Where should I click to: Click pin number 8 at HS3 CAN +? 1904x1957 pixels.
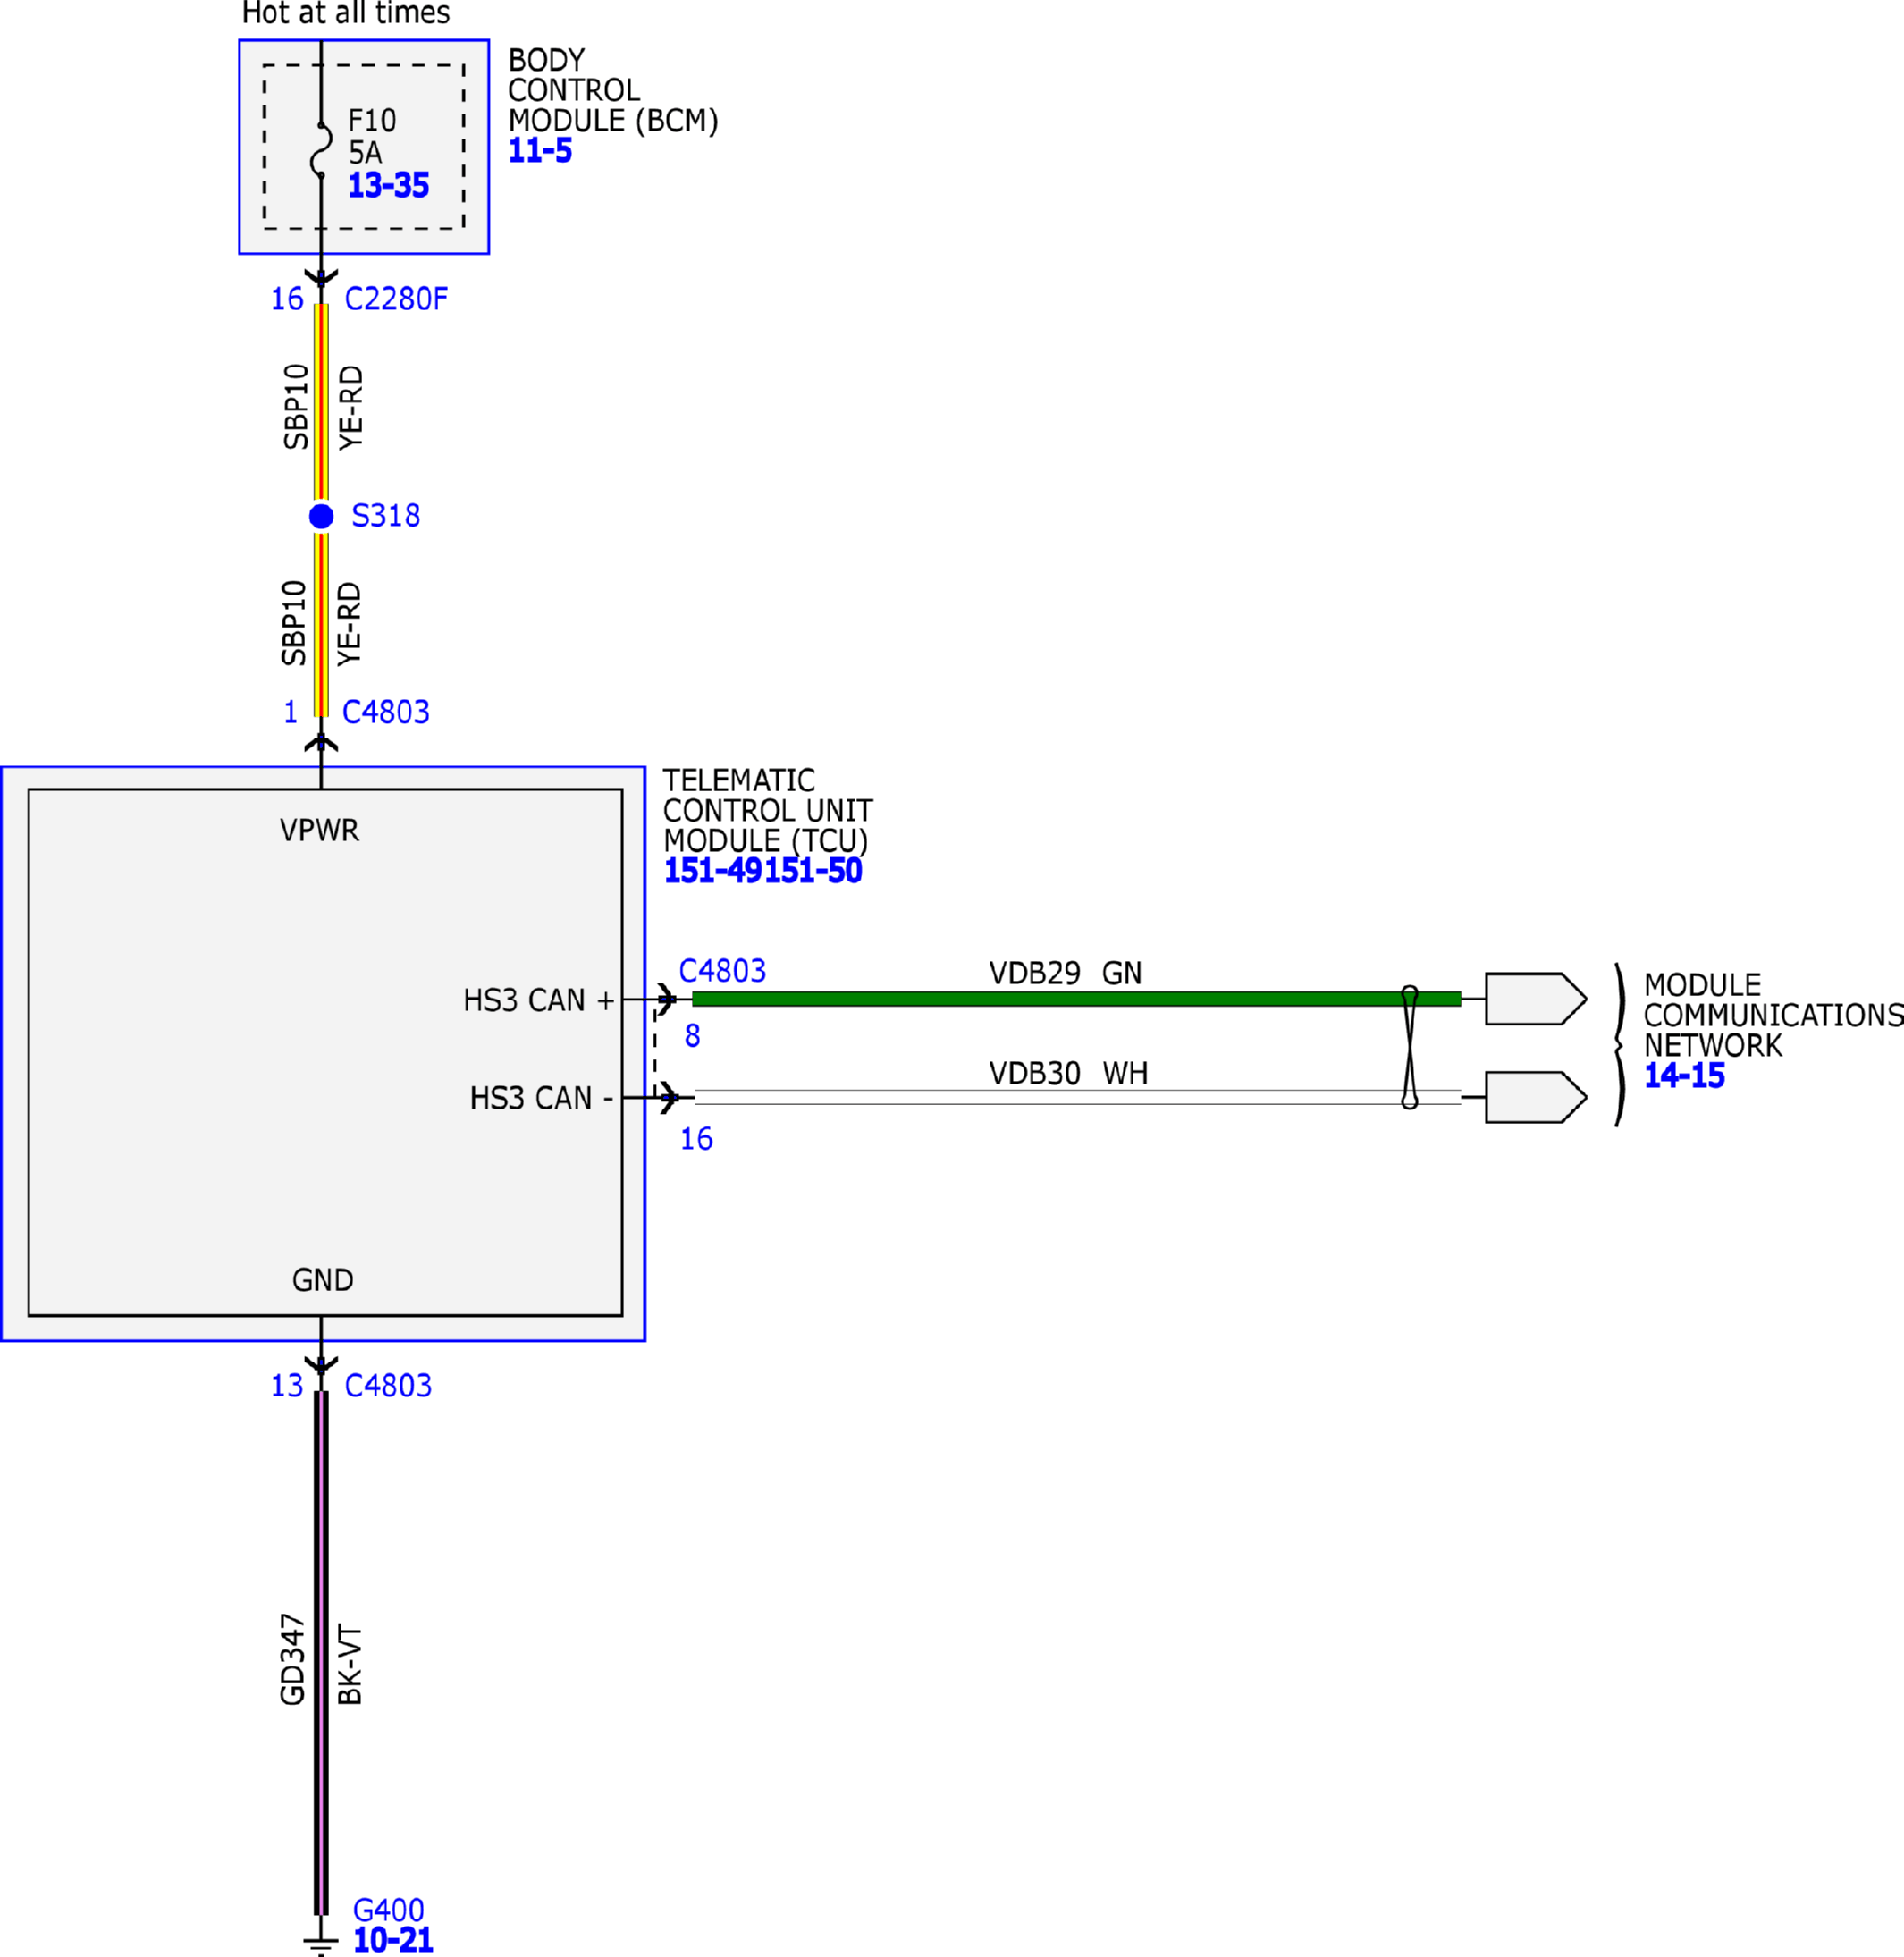pos(692,1036)
